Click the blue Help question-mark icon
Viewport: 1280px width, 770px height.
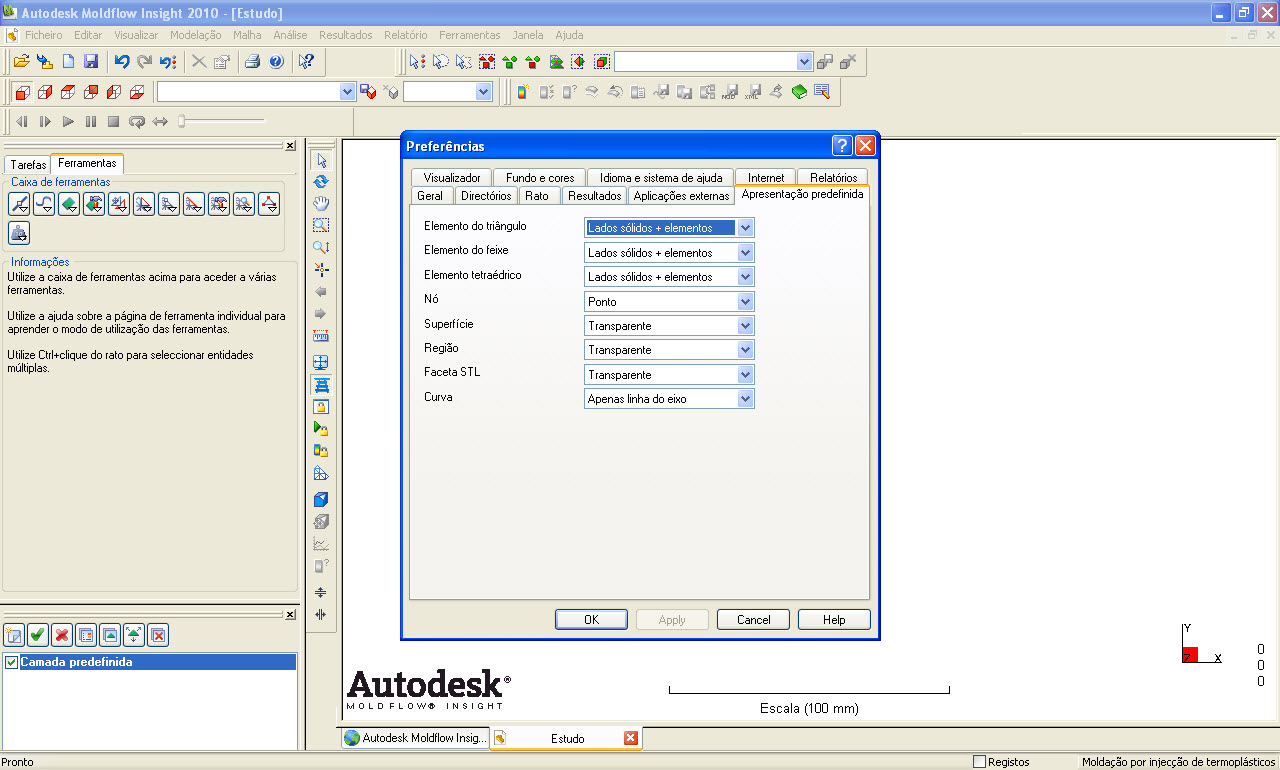pyautogui.click(x=276, y=62)
